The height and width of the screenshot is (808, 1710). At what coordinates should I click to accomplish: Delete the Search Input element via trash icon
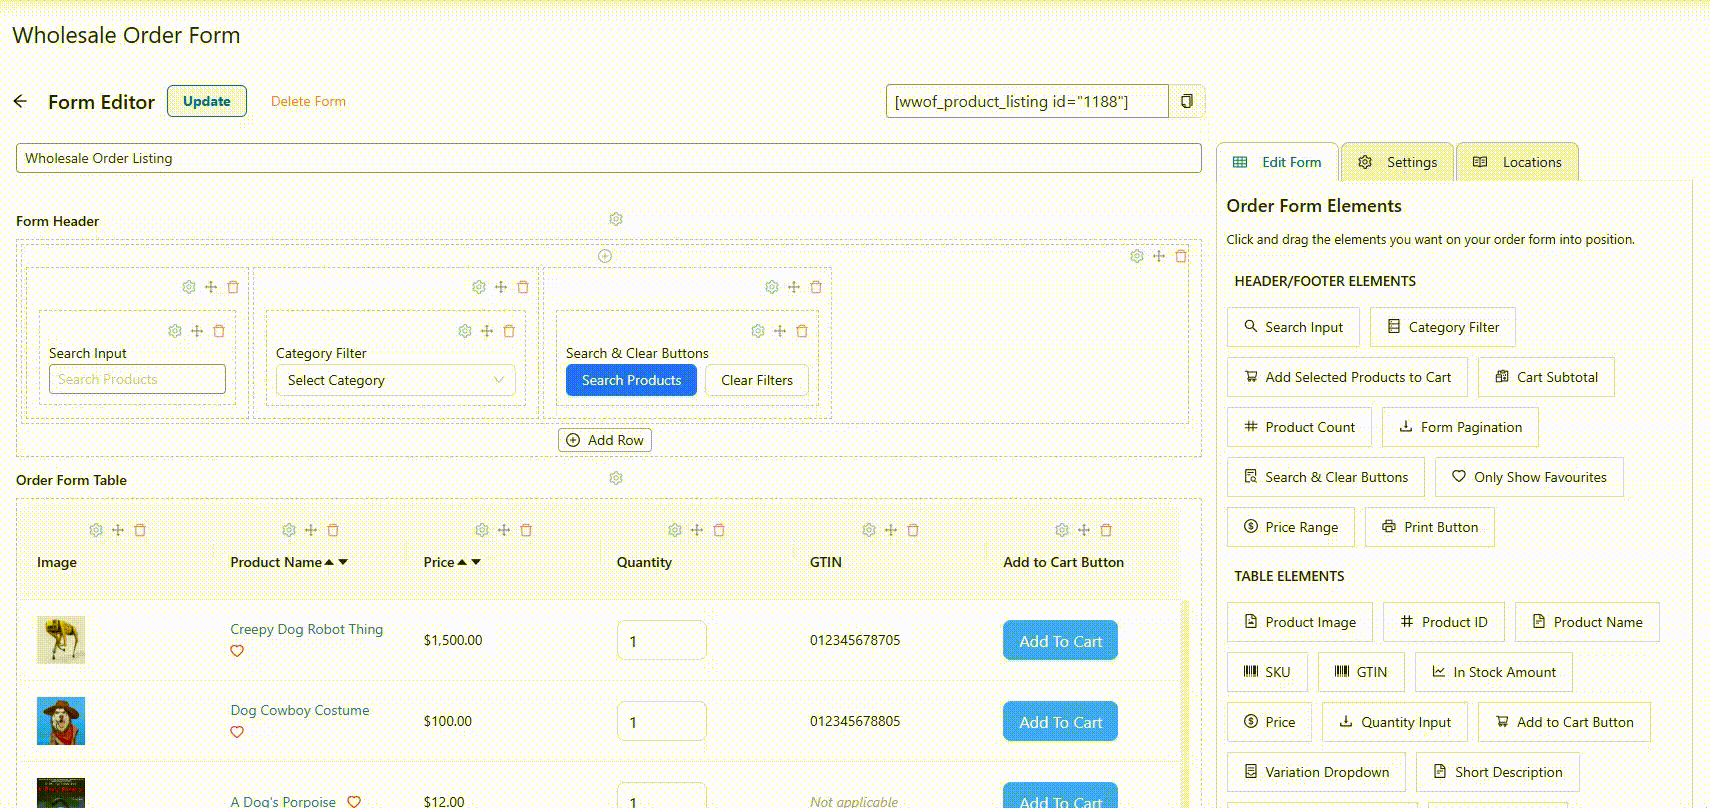click(x=219, y=331)
